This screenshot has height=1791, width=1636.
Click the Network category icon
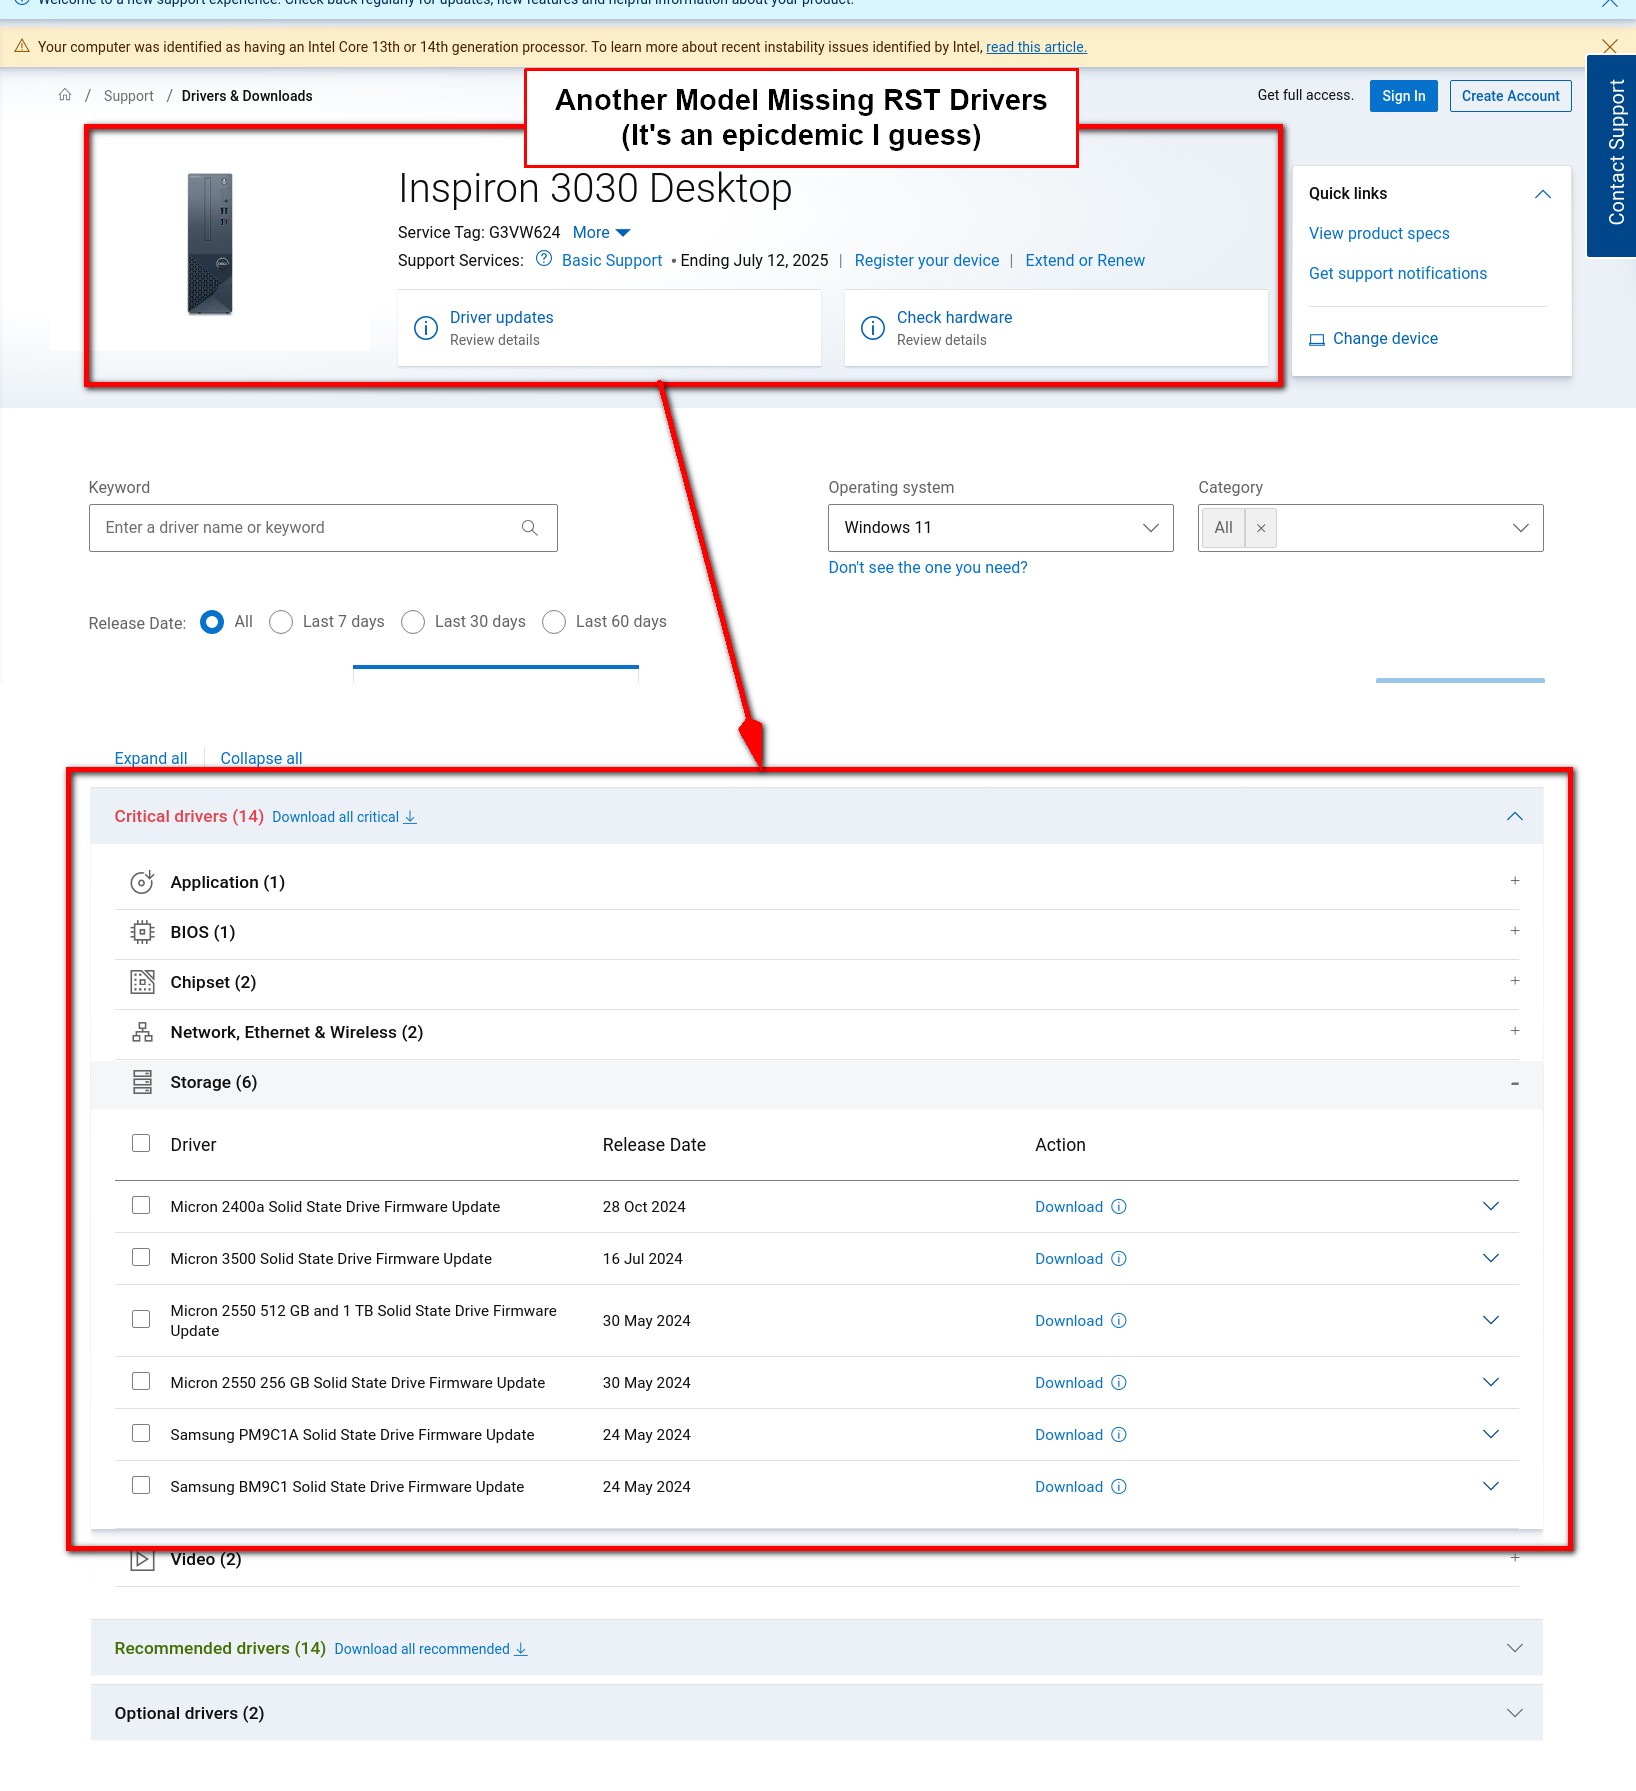[142, 1032]
